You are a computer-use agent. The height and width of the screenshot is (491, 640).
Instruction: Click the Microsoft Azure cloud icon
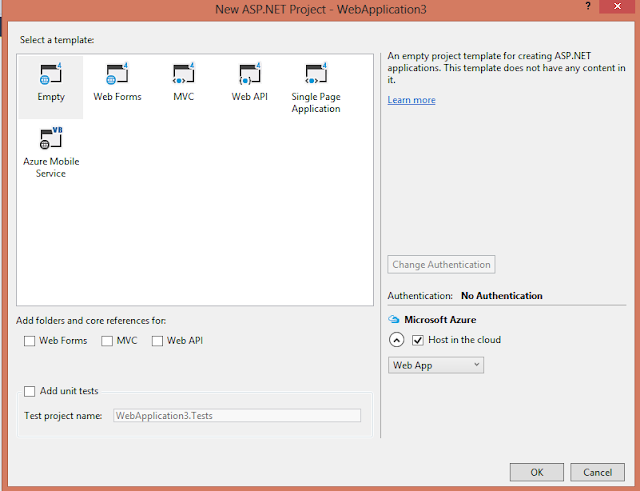click(393, 319)
